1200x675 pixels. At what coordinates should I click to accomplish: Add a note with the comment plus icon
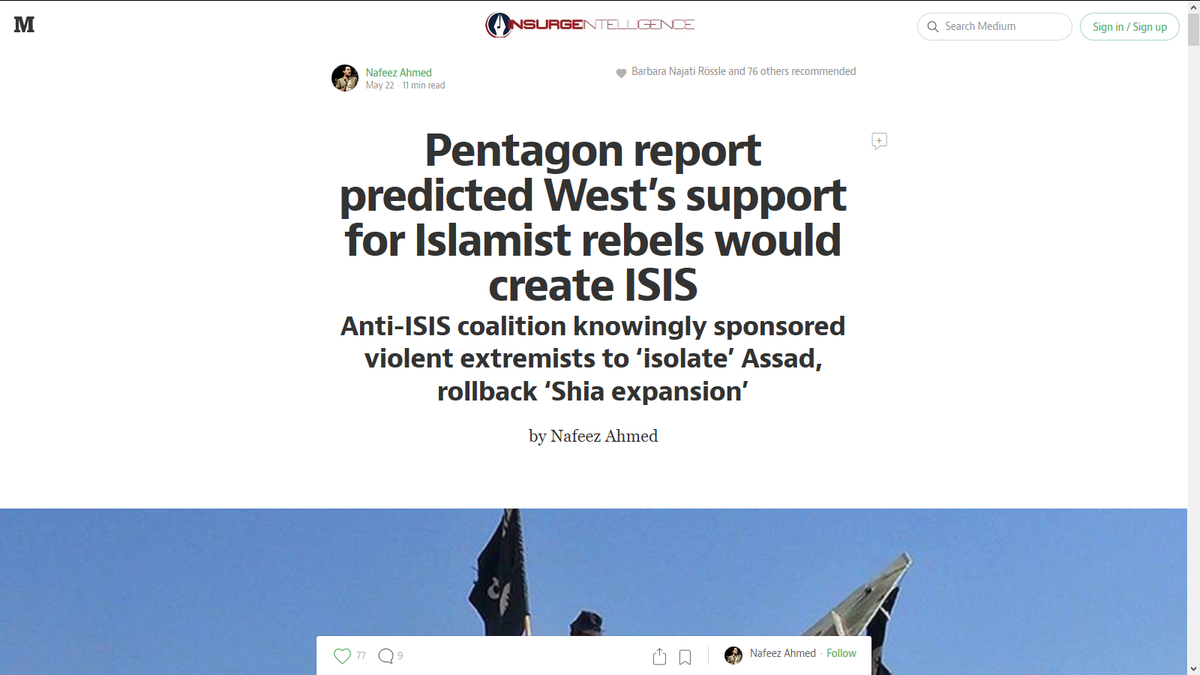coord(879,141)
